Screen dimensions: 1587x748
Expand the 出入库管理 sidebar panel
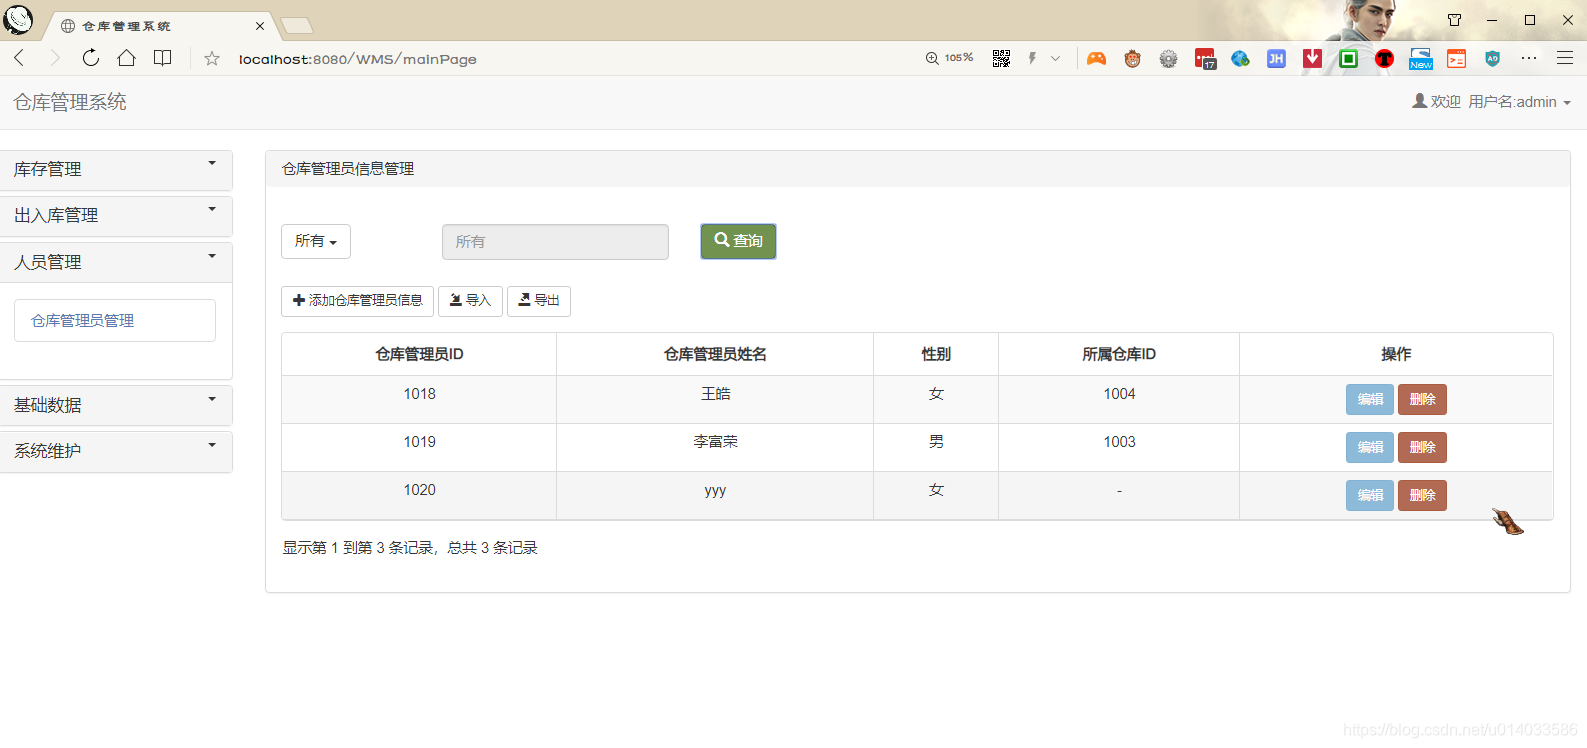pos(116,216)
